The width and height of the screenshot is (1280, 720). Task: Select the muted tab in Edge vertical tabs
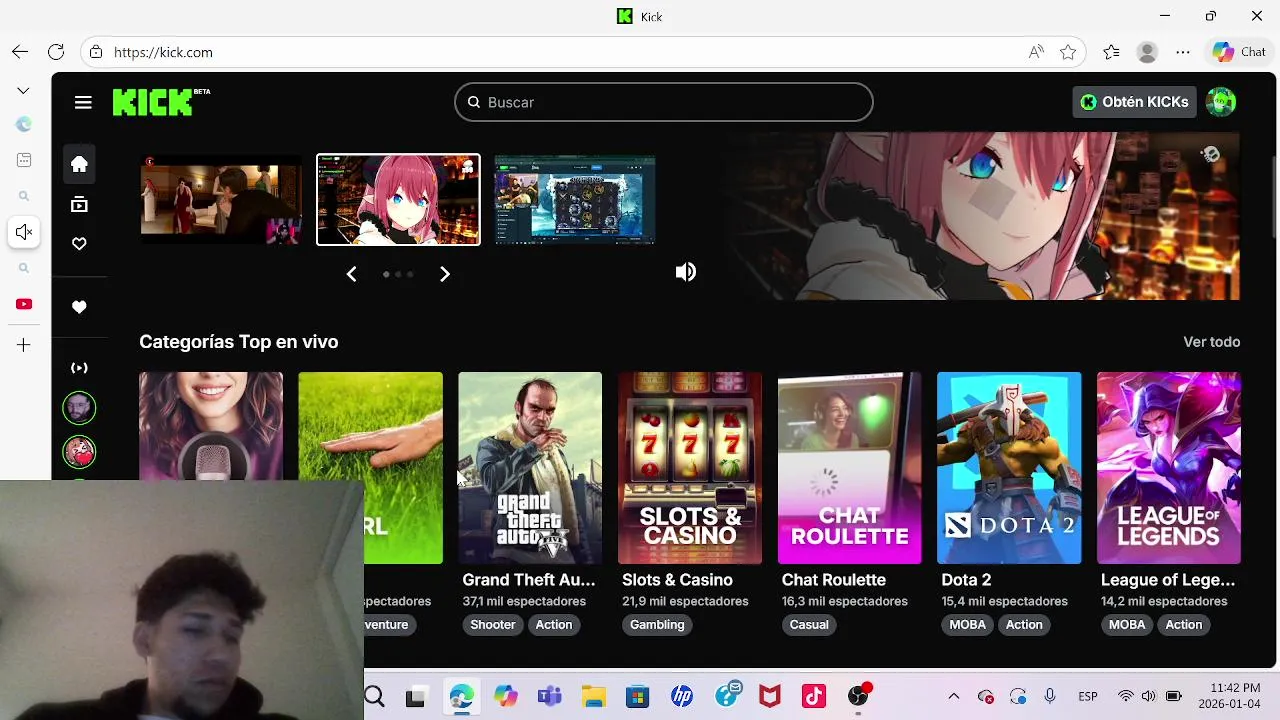tap(24, 232)
